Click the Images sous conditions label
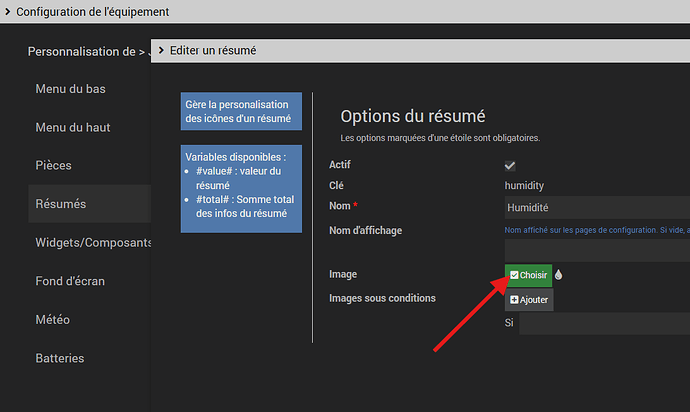690x412 pixels. click(382, 298)
